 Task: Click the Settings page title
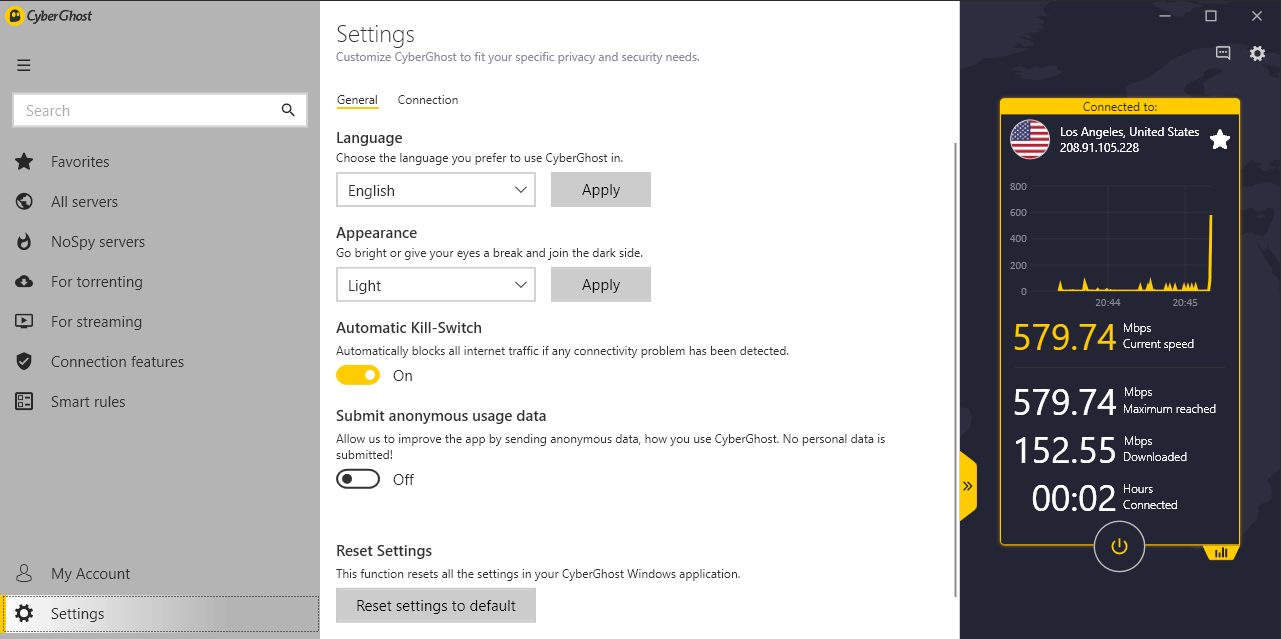(375, 34)
